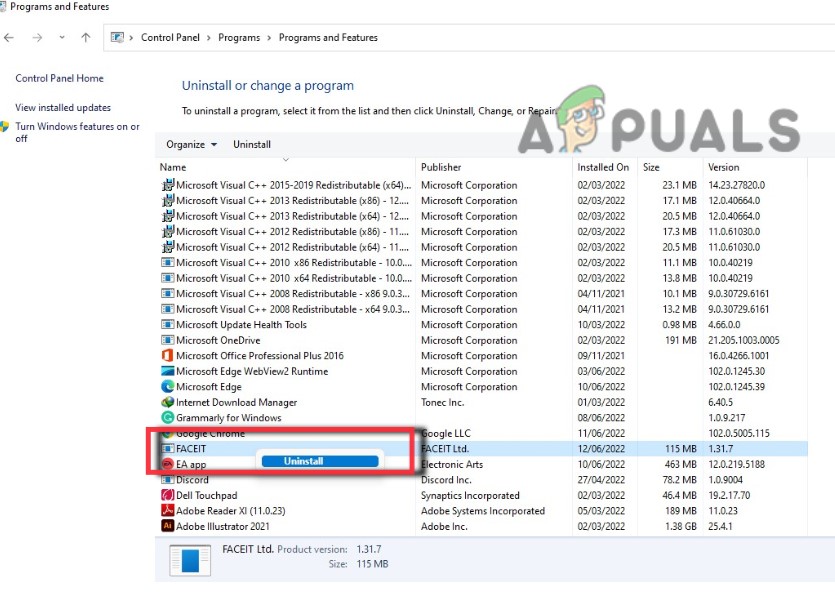
Task: Click the shield icon beside Windows features
Action: click(5, 127)
